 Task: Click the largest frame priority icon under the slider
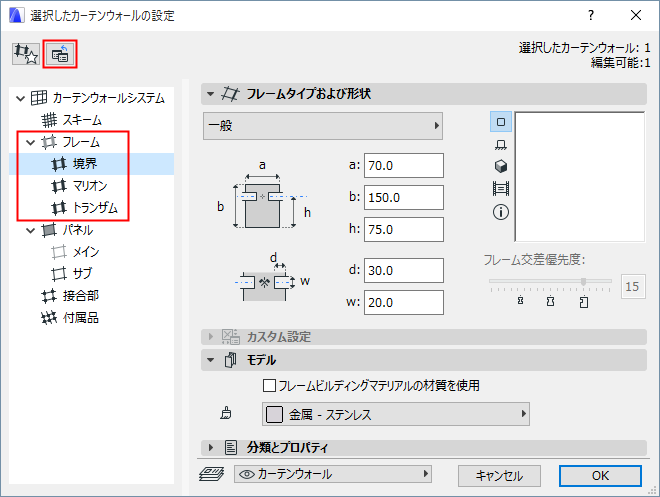tap(584, 302)
